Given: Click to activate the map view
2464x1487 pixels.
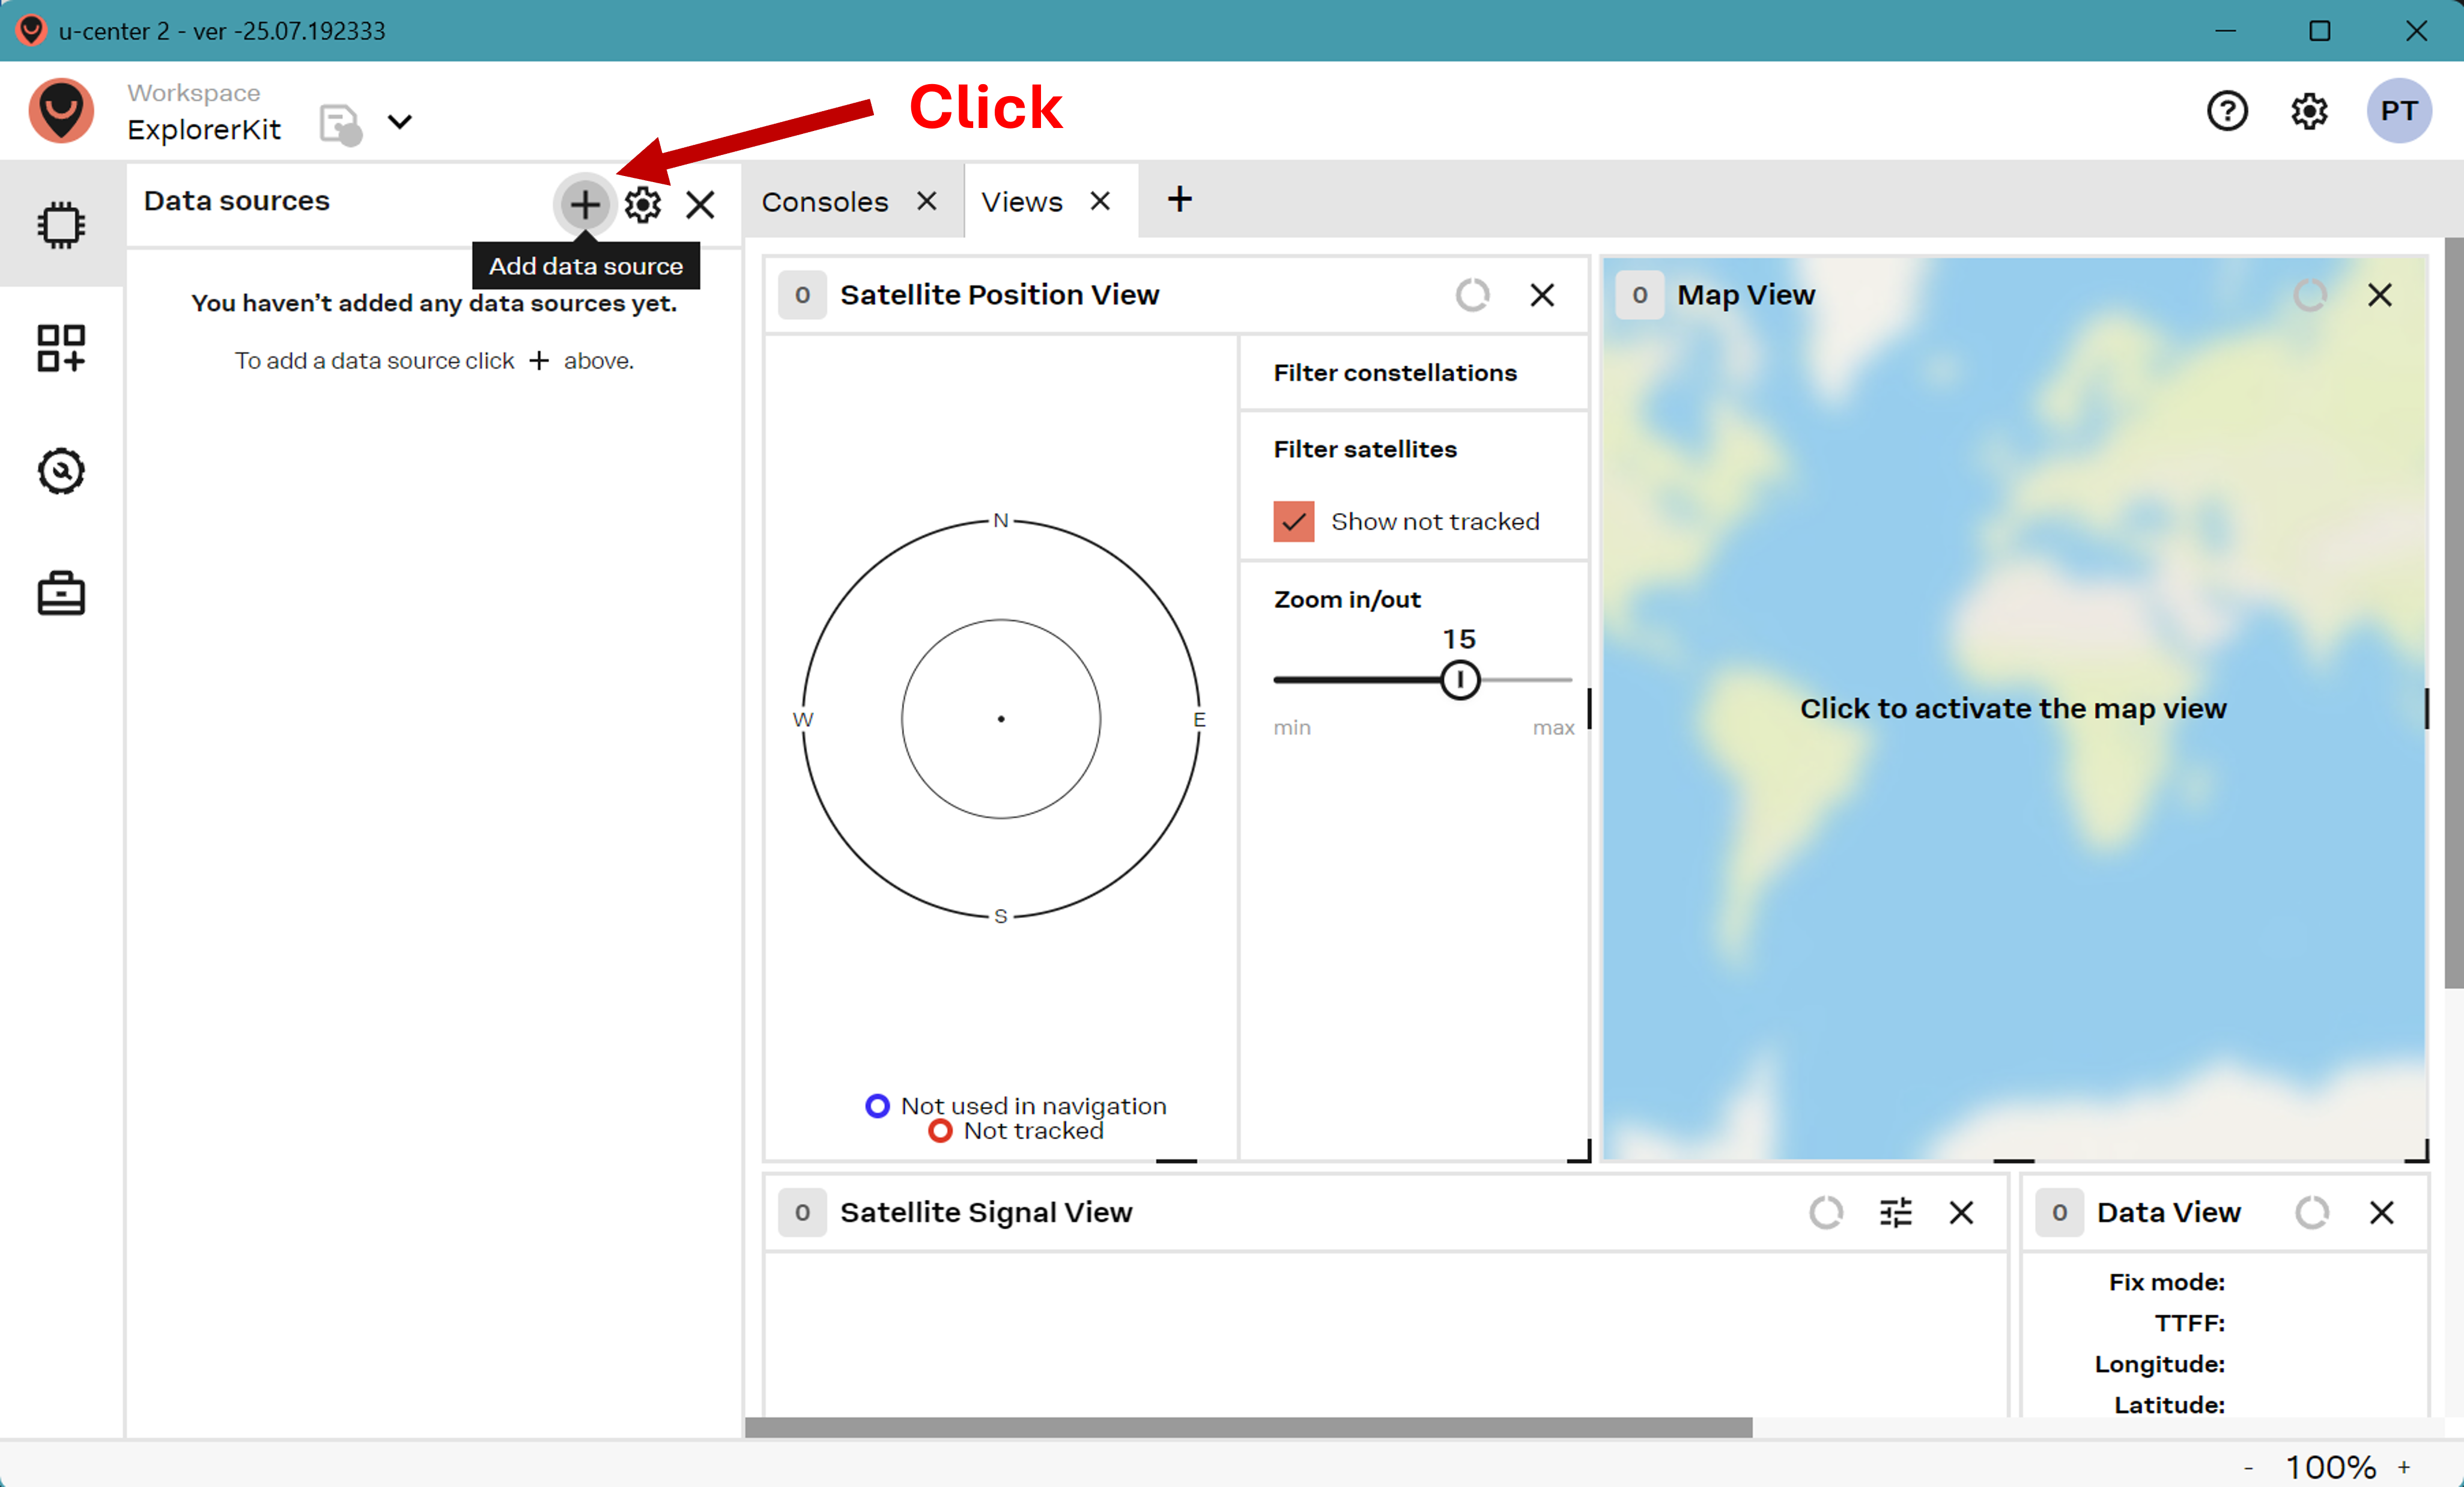Looking at the screenshot, I should point(2012,708).
